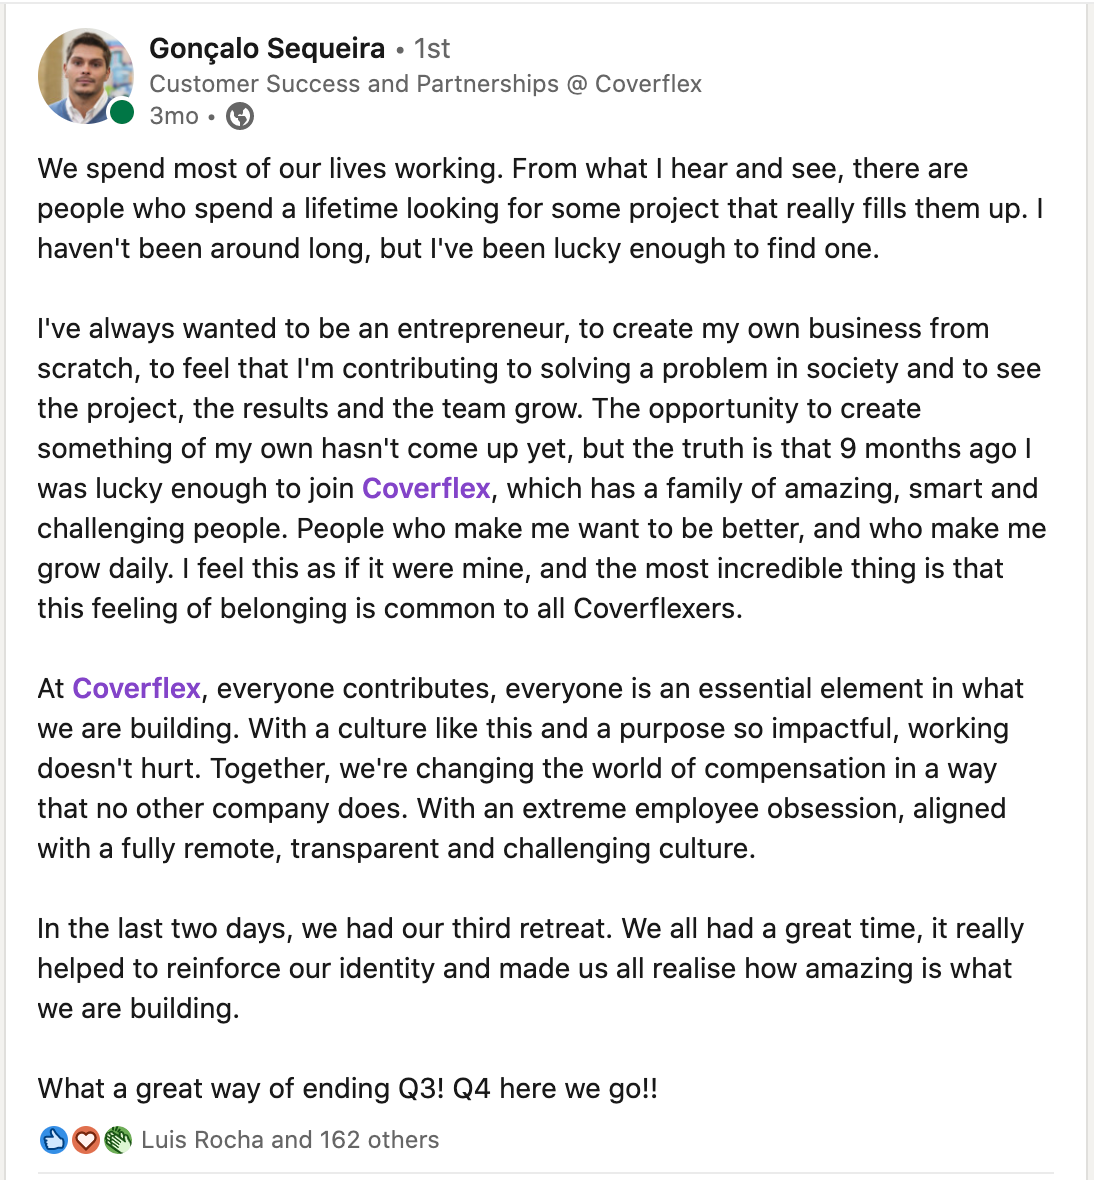The height and width of the screenshot is (1180, 1094).
Task: Click the sentence "We spend most of our lives working"
Action: [x=269, y=169]
